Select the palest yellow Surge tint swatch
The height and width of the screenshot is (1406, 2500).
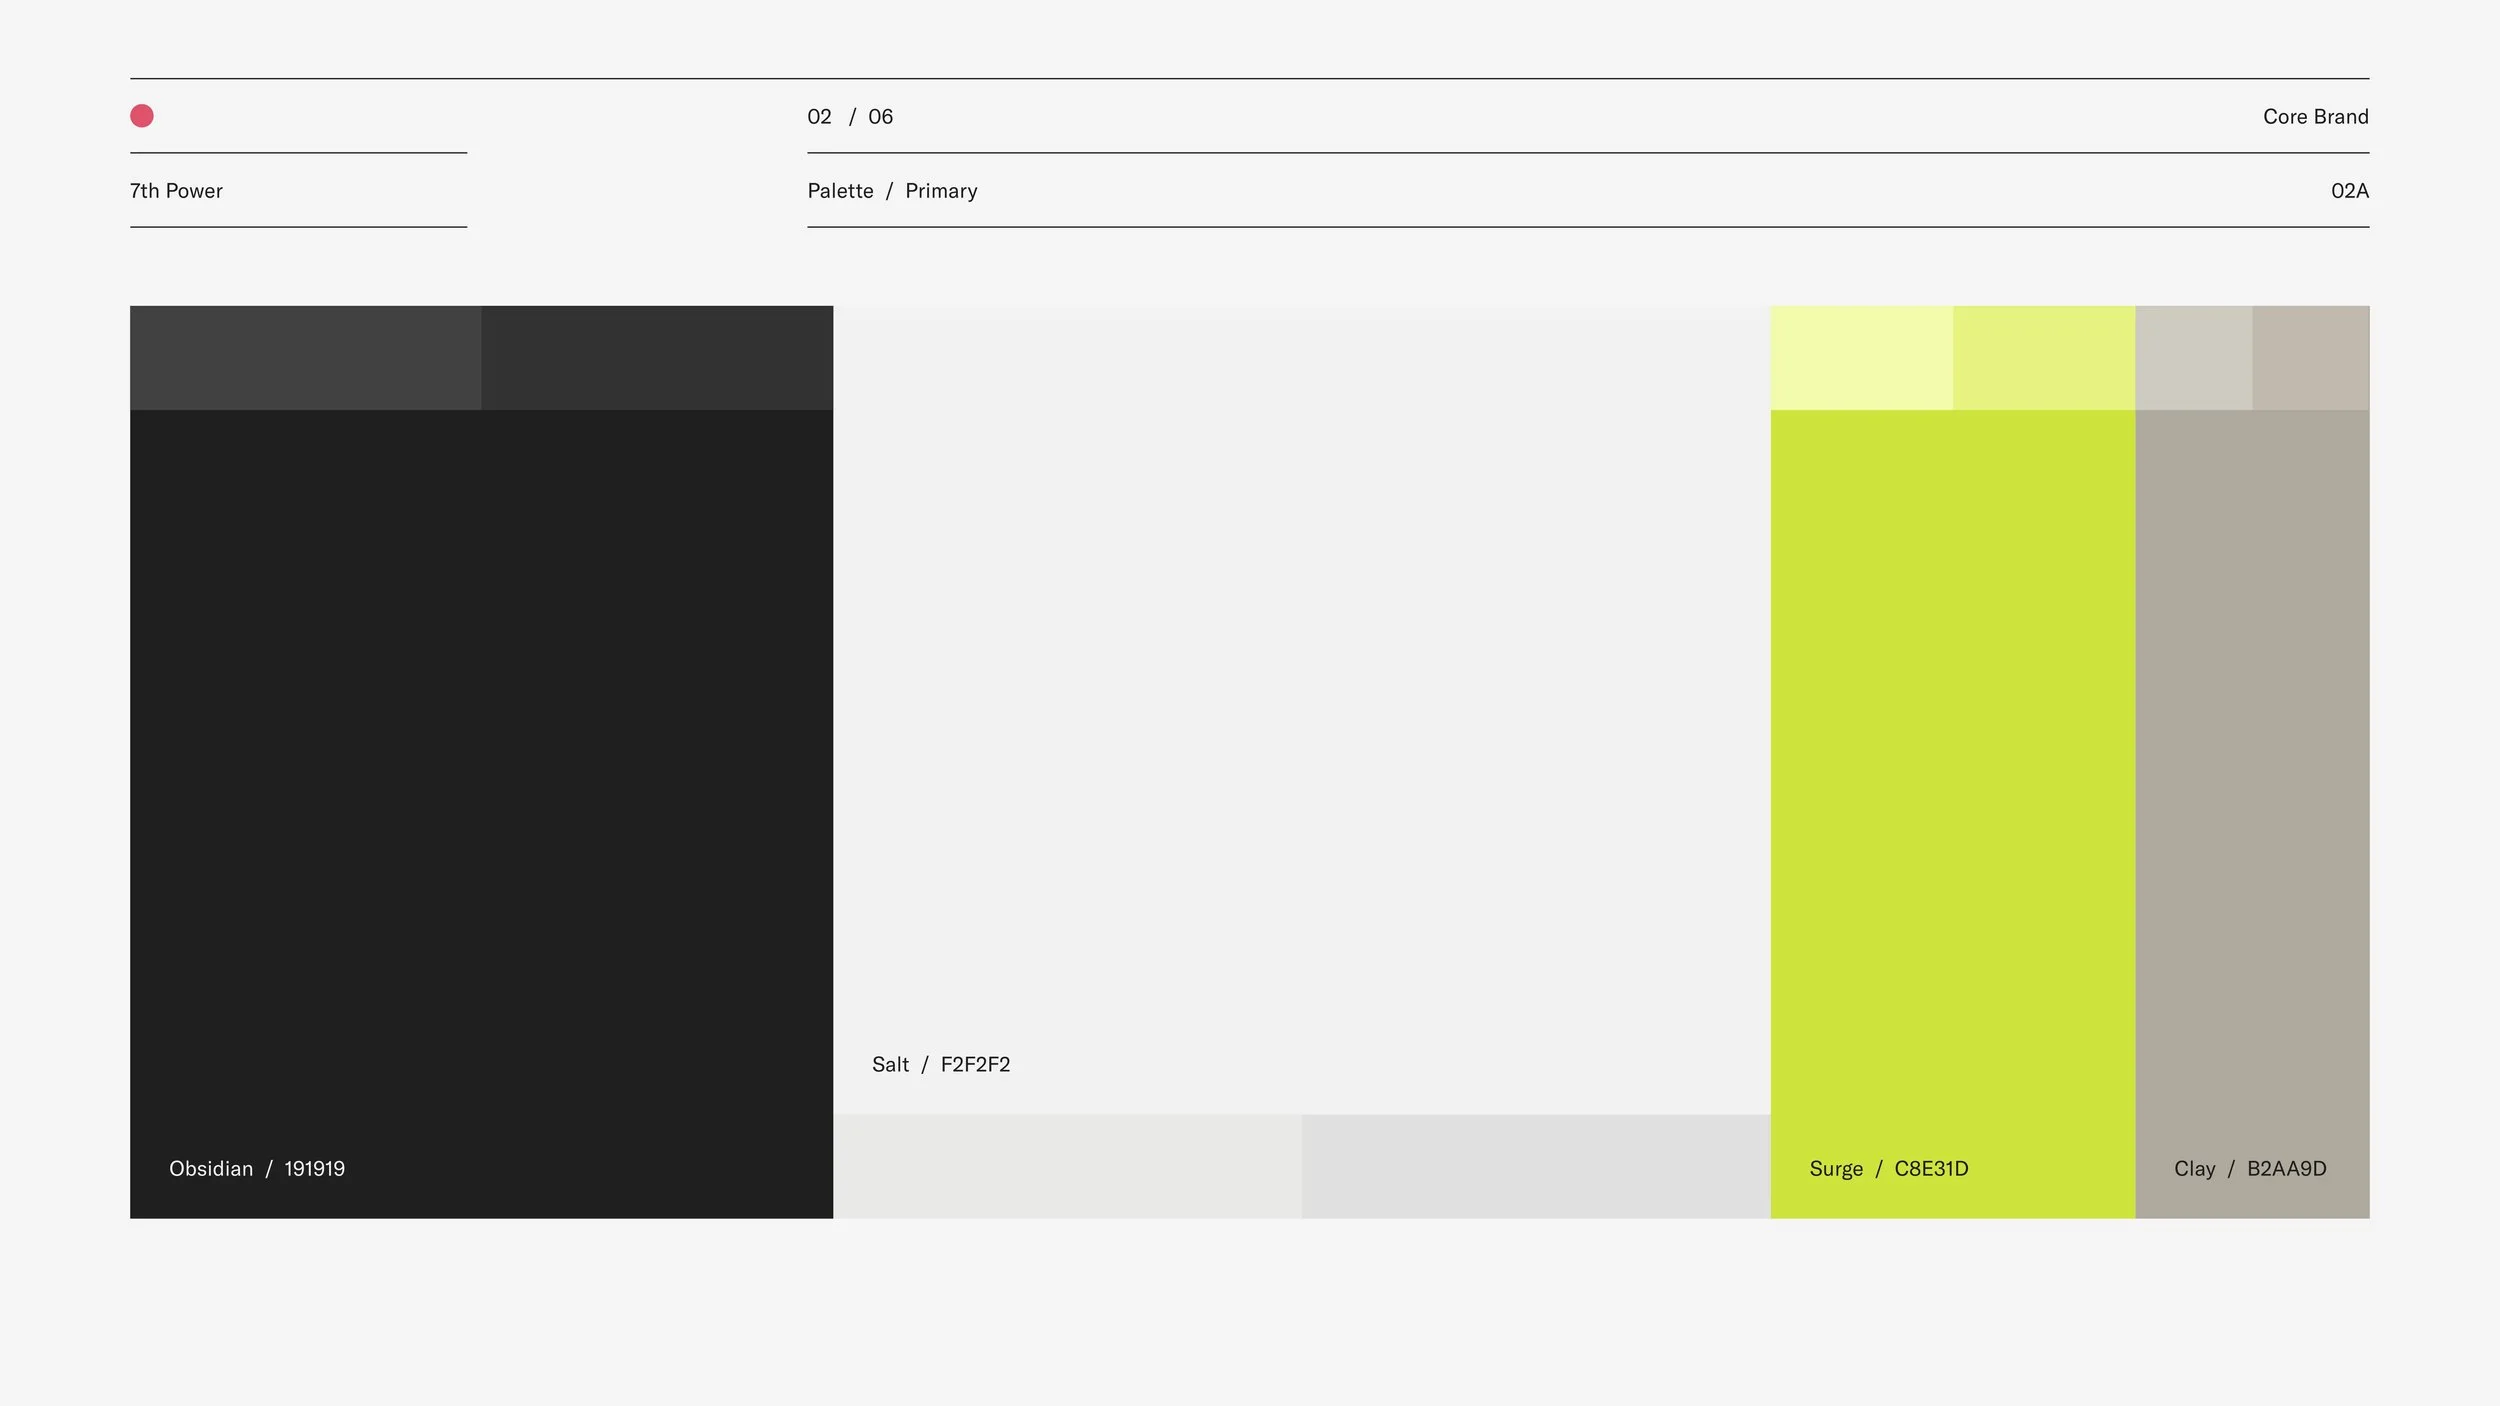coord(1861,358)
